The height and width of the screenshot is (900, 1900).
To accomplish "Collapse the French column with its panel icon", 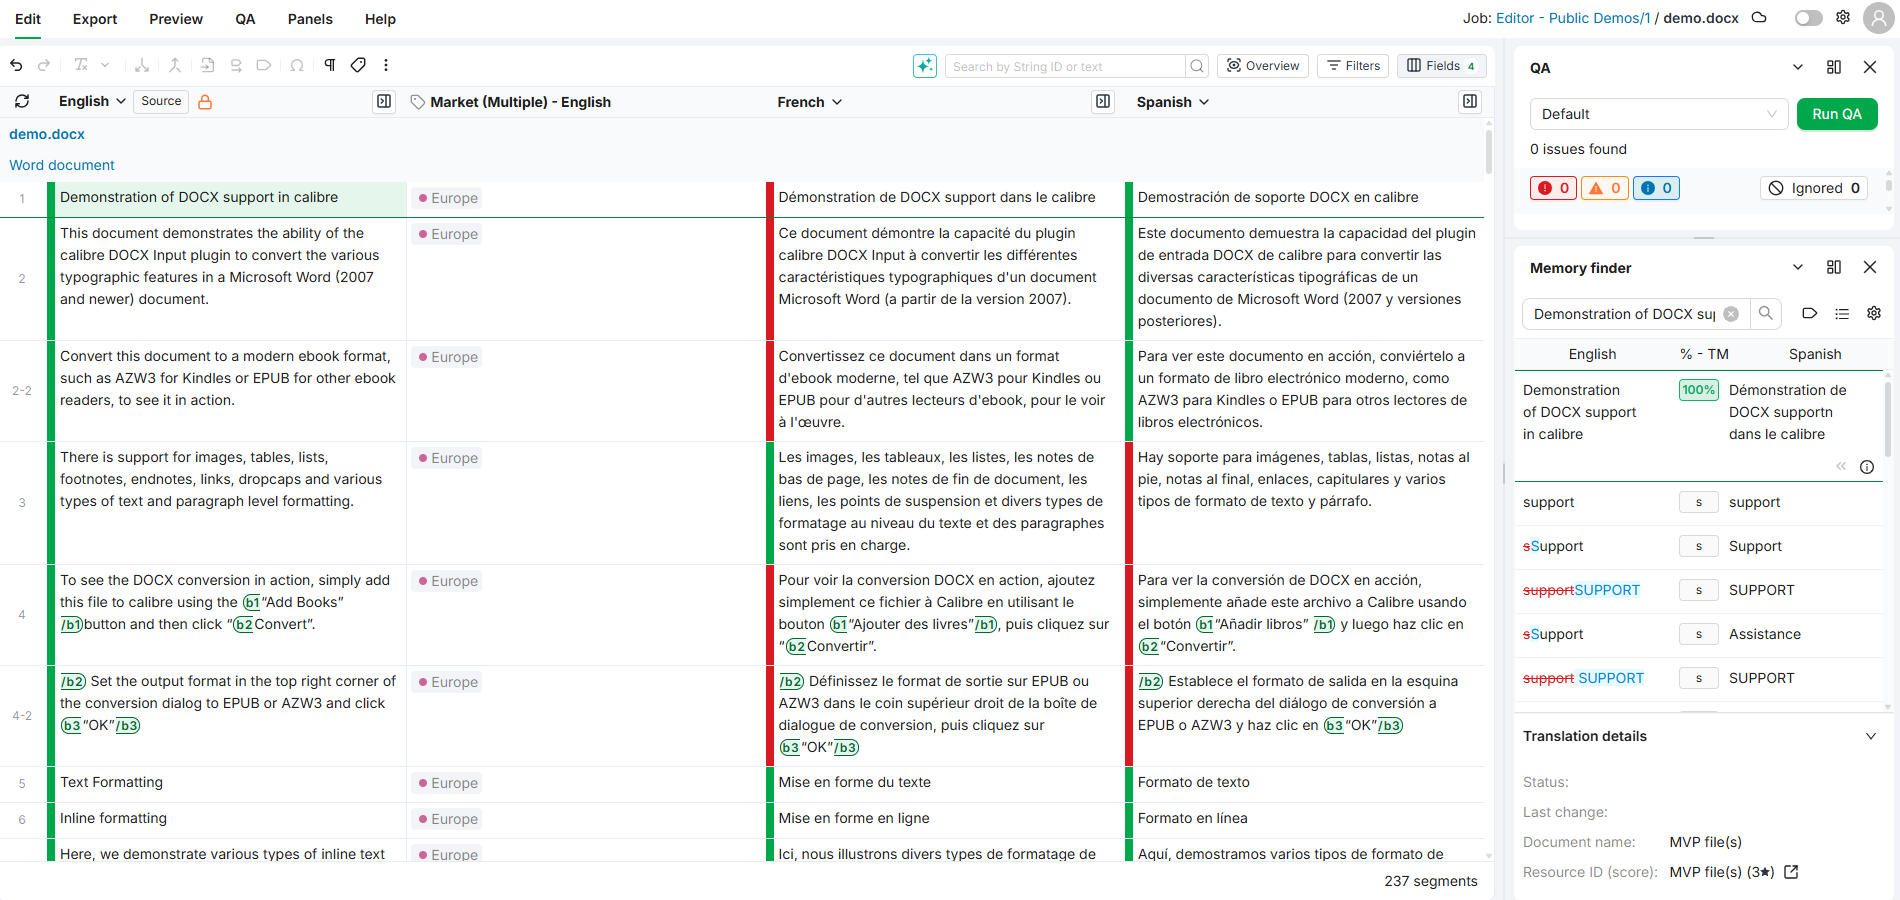I will pyautogui.click(x=1102, y=102).
